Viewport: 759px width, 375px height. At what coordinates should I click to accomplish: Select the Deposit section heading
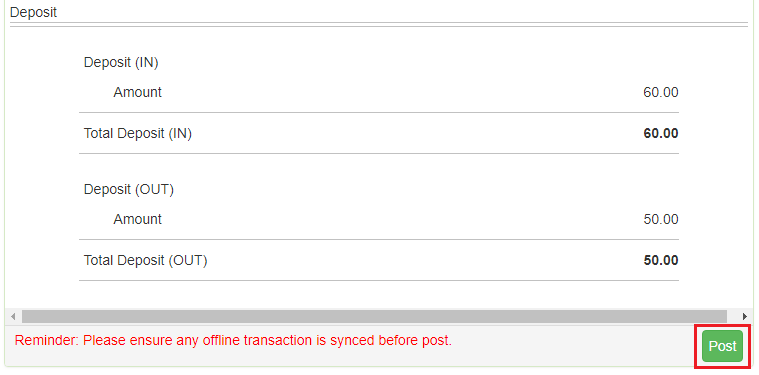[x=33, y=12]
